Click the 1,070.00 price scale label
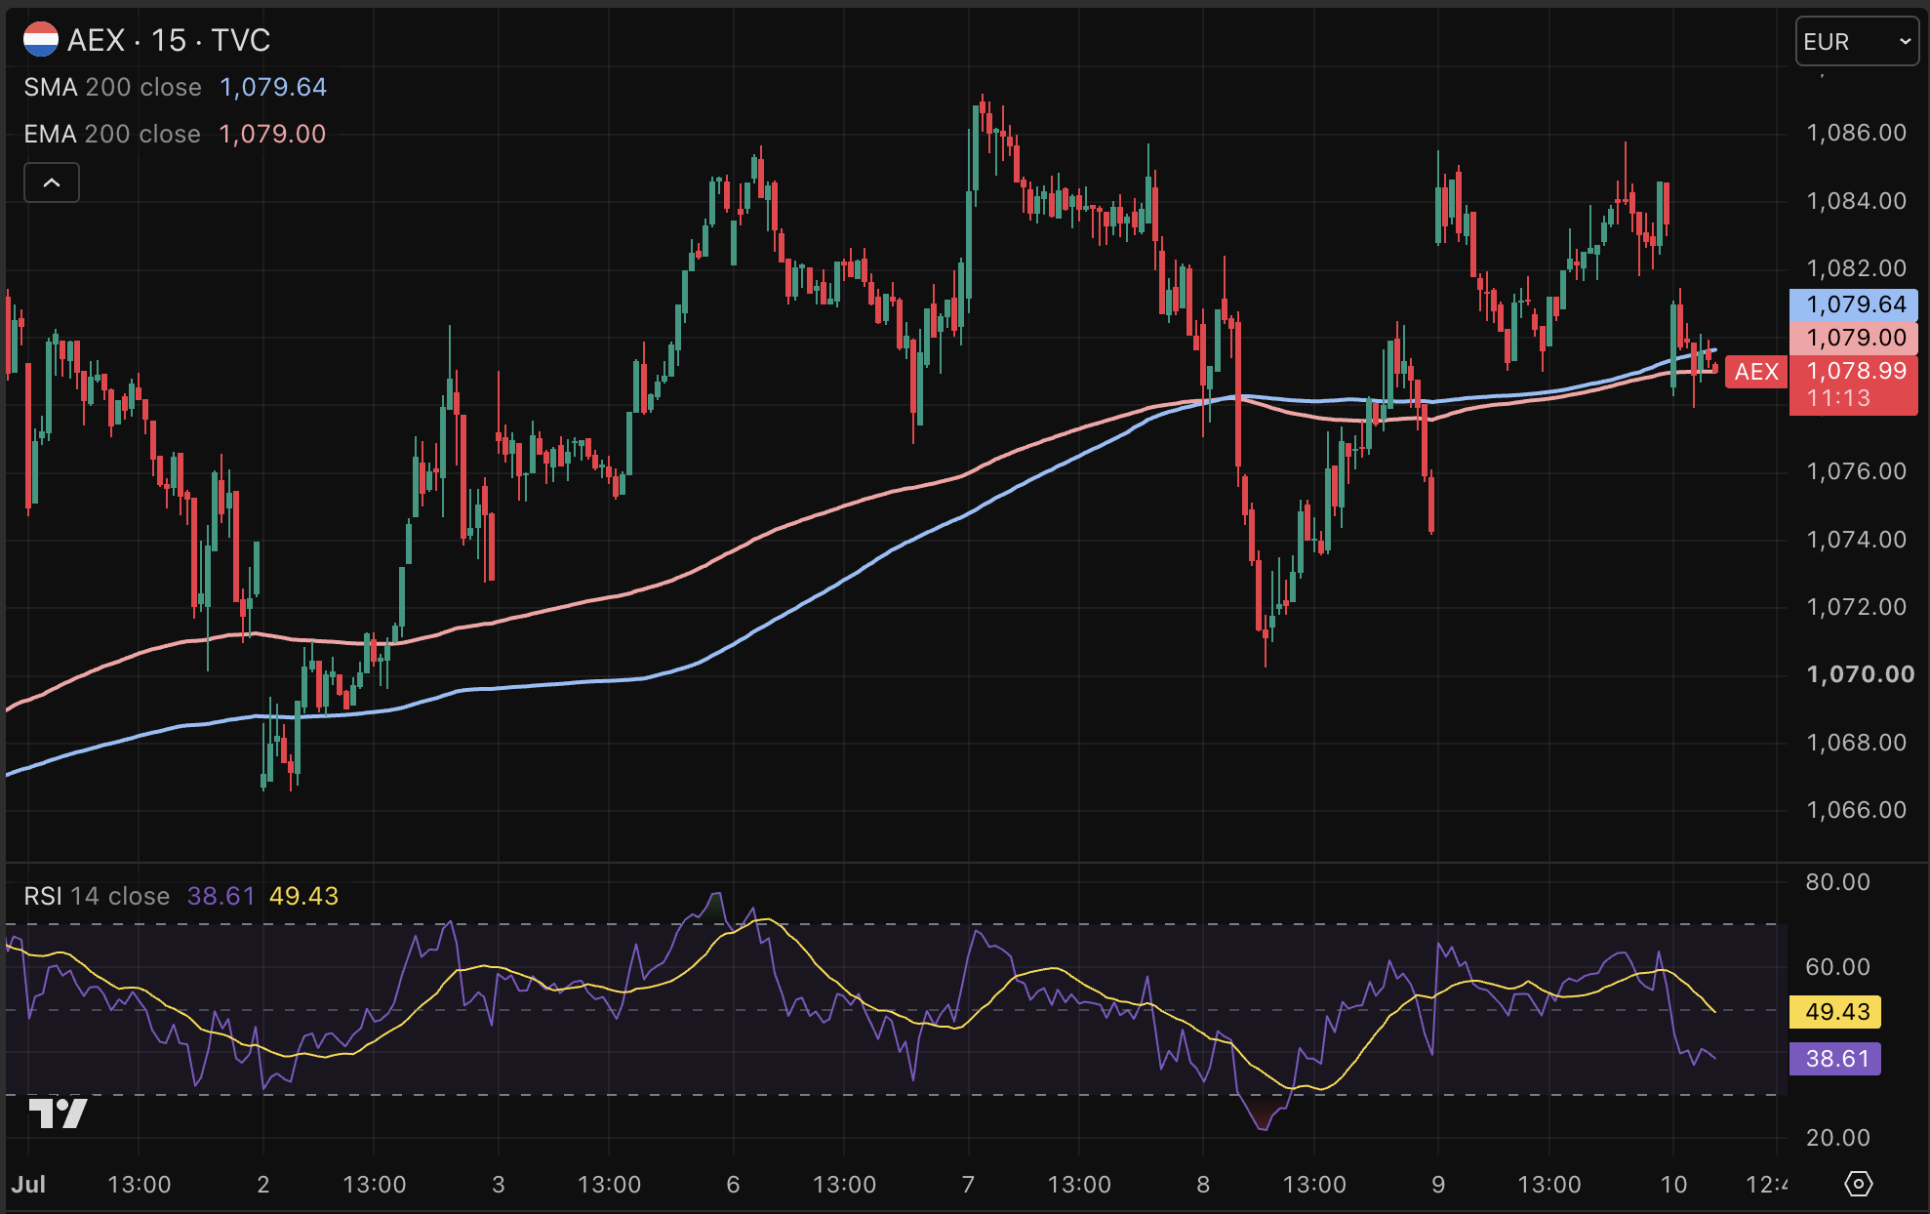Viewport: 1930px width, 1214px height. click(x=1860, y=675)
